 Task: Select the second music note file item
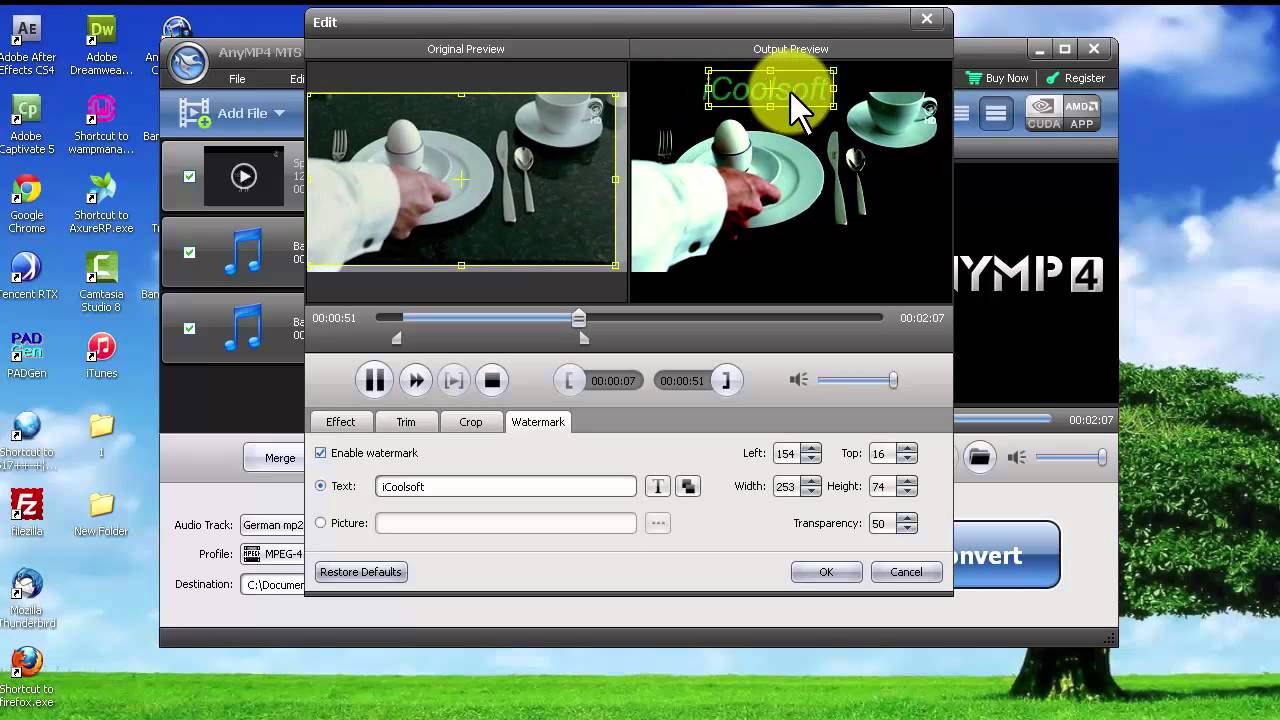tap(243, 328)
